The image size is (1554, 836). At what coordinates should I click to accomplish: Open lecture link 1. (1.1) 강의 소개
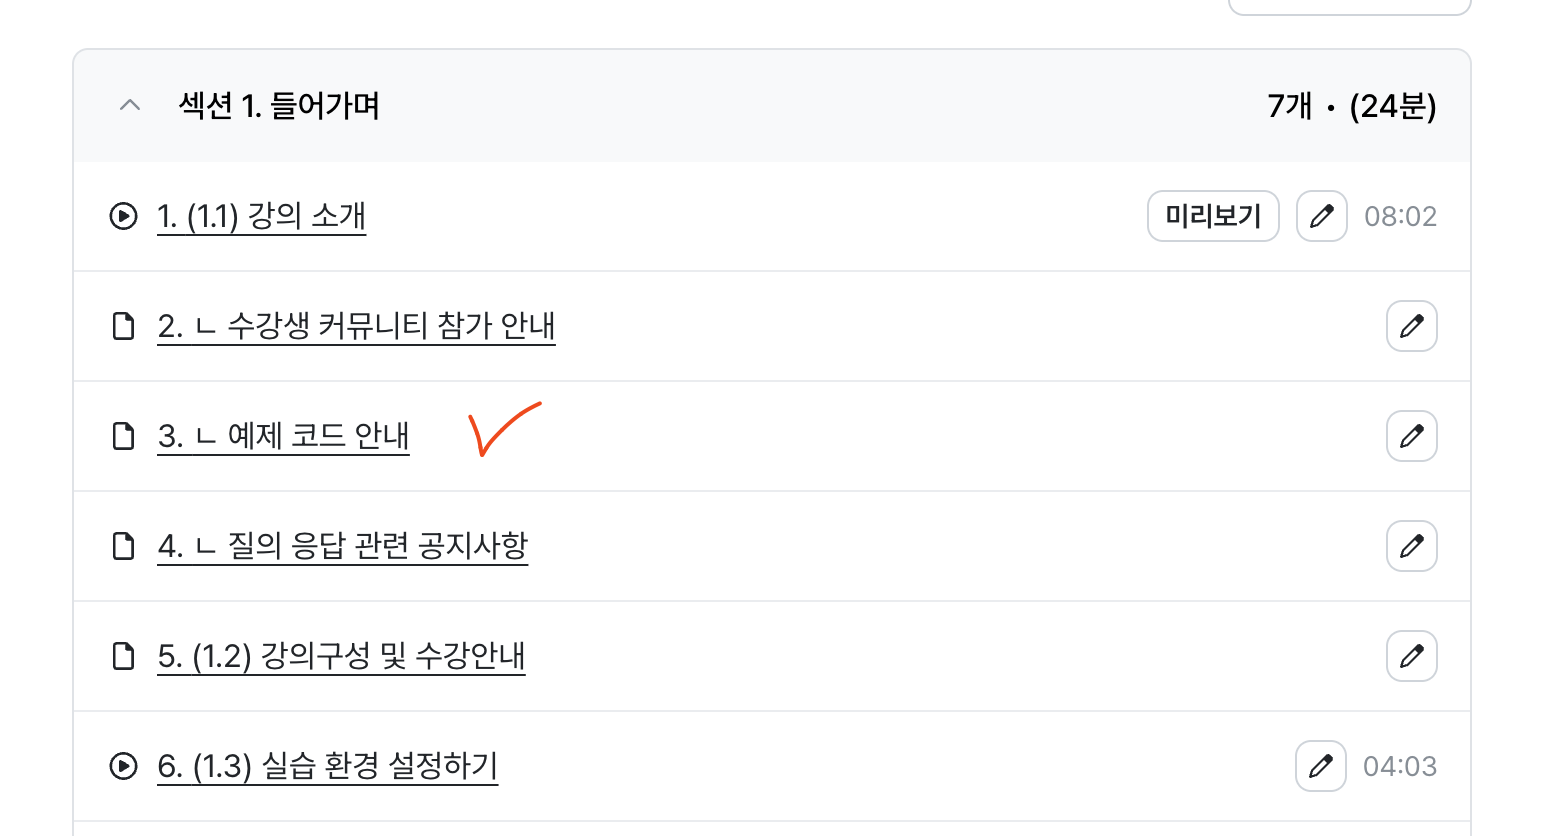pos(262,216)
